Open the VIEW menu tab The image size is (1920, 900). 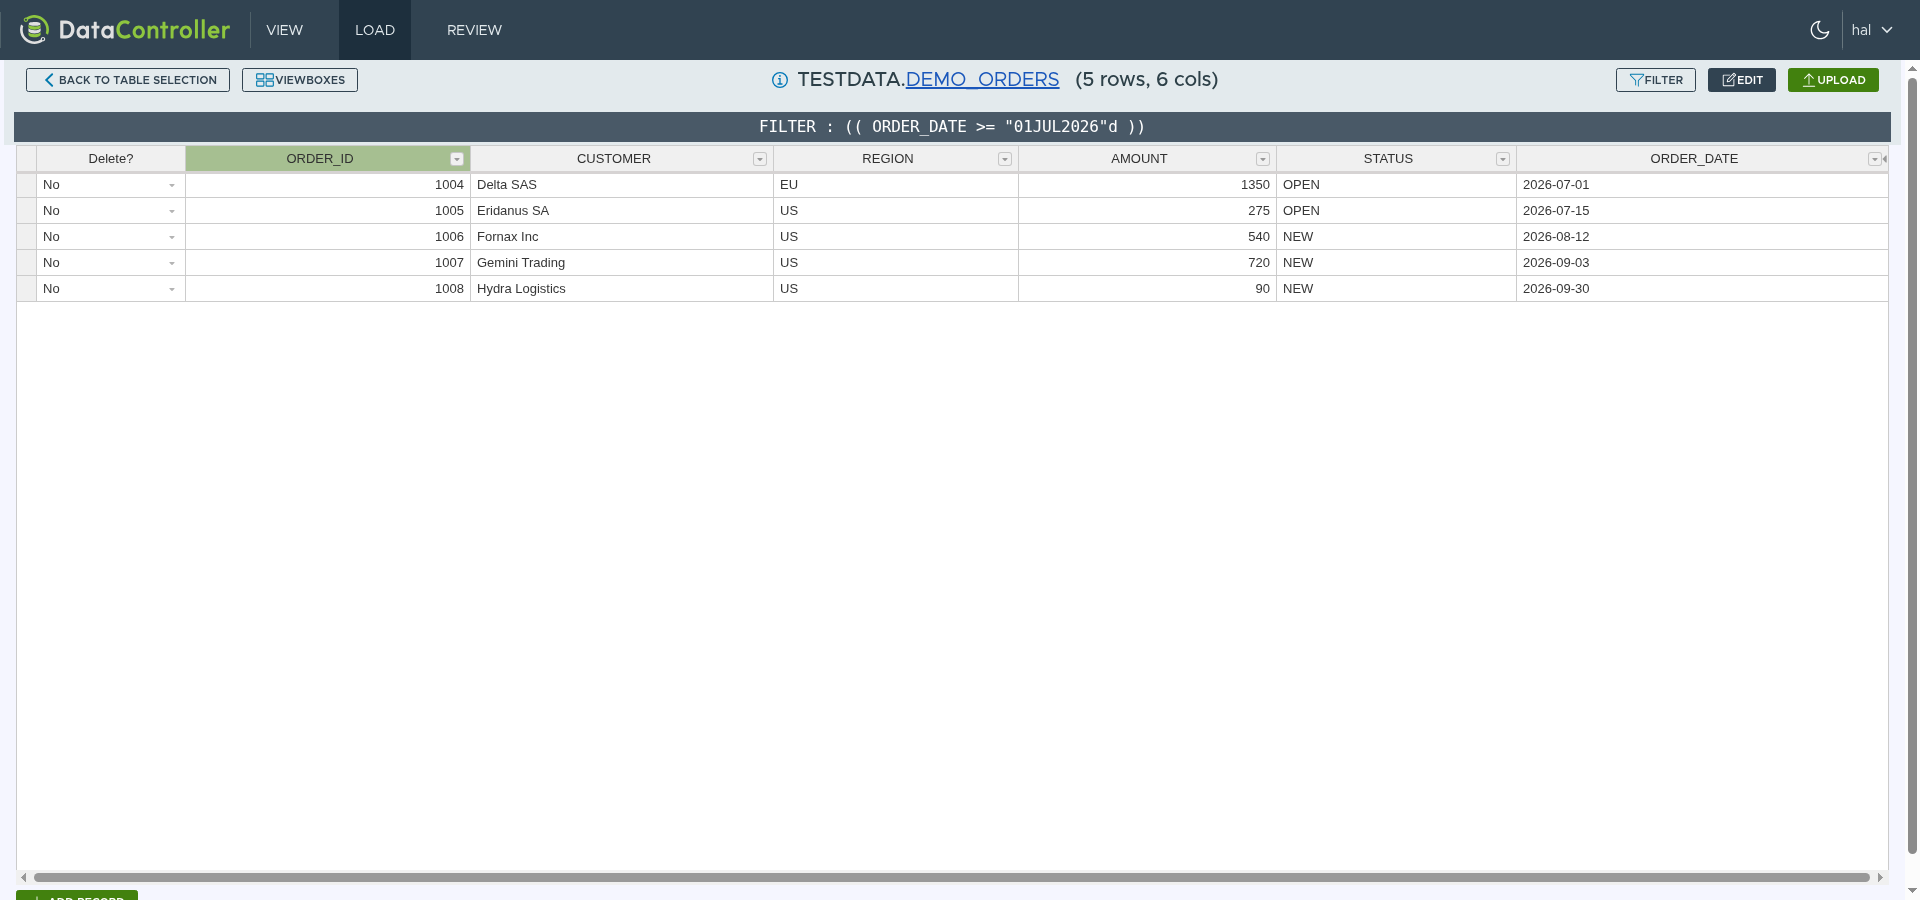click(x=284, y=30)
